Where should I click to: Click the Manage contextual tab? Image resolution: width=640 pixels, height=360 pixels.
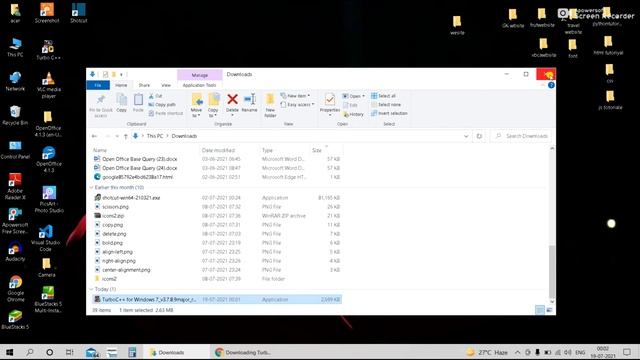pyautogui.click(x=200, y=75)
